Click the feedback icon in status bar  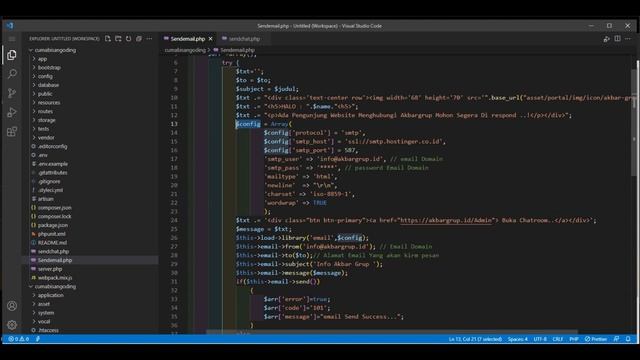click(616, 339)
